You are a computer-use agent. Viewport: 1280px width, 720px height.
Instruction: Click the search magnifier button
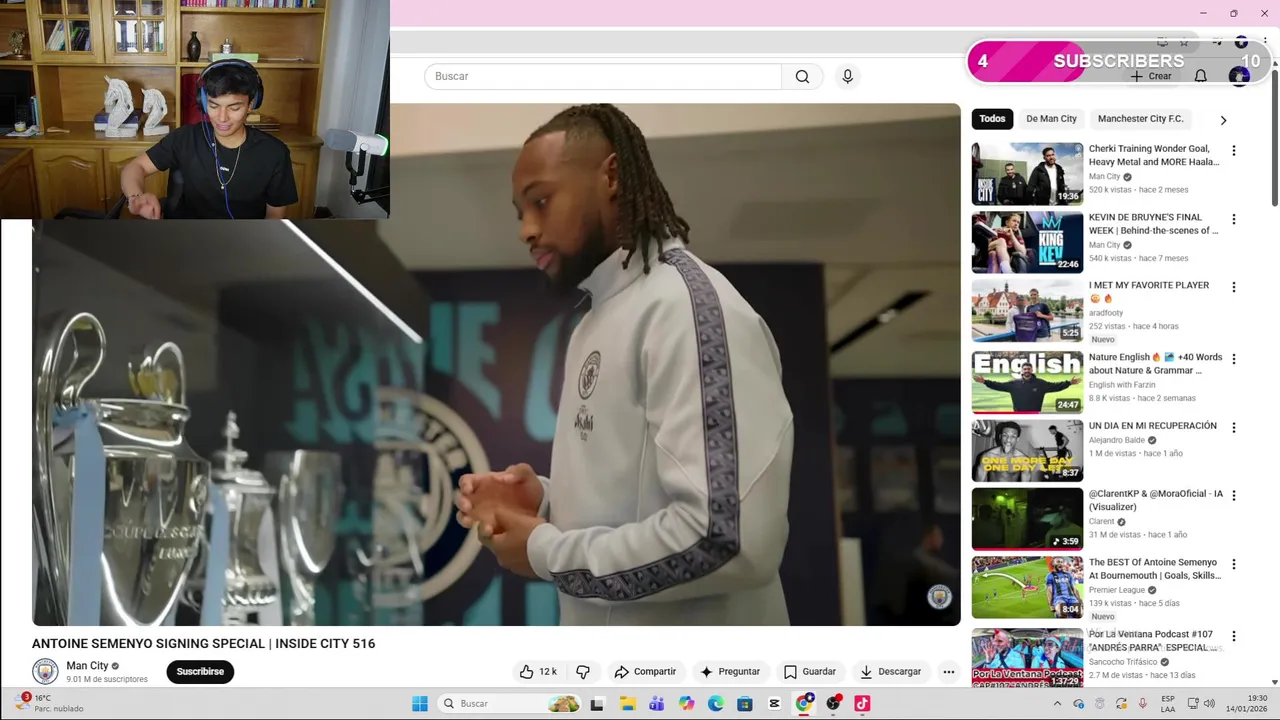pyautogui.click(x=802, y=76)
